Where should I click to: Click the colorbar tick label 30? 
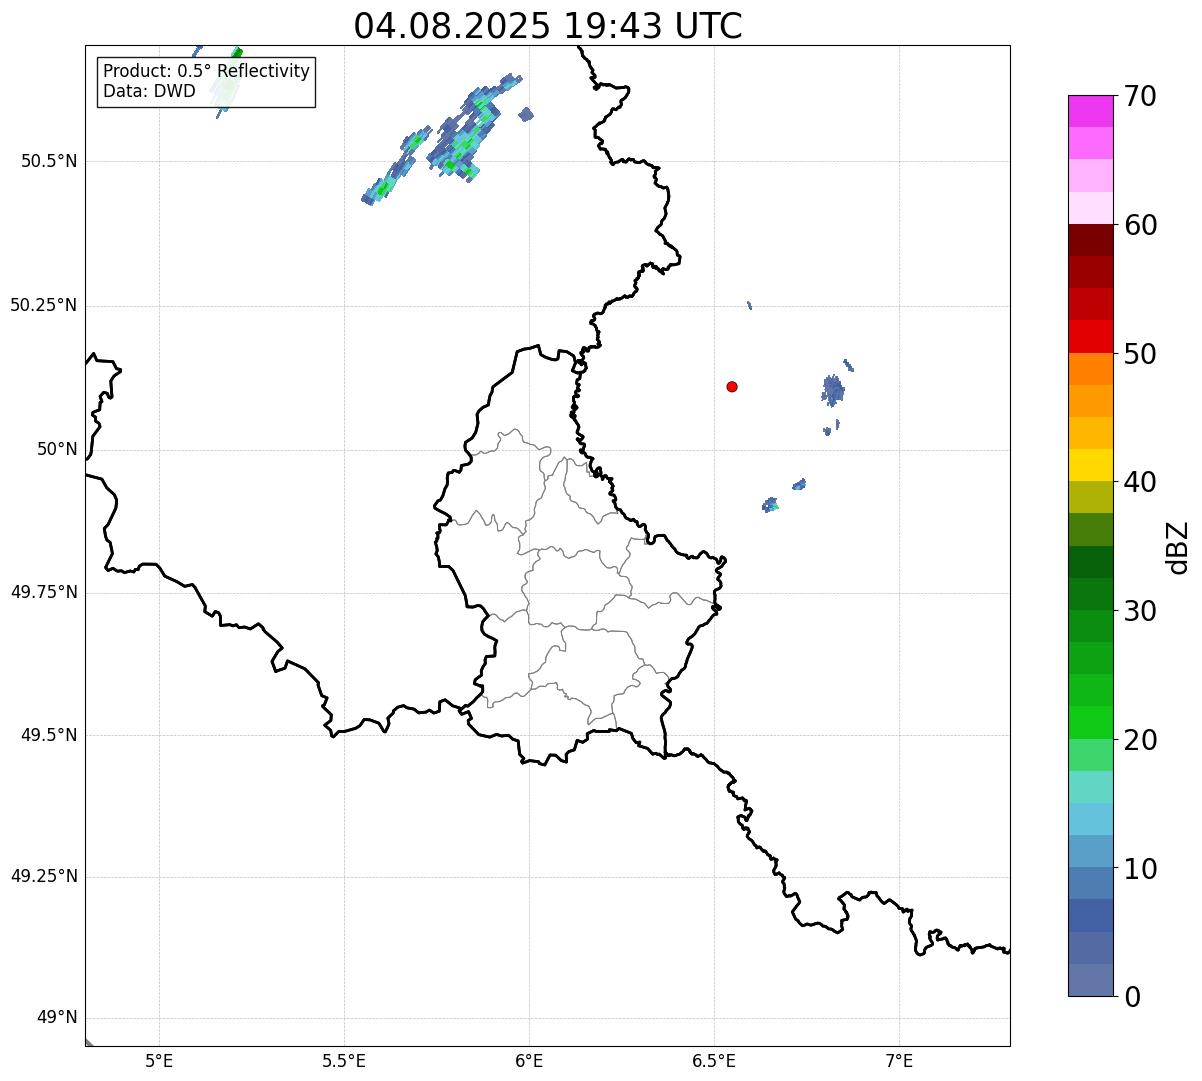click(1140, 611)
